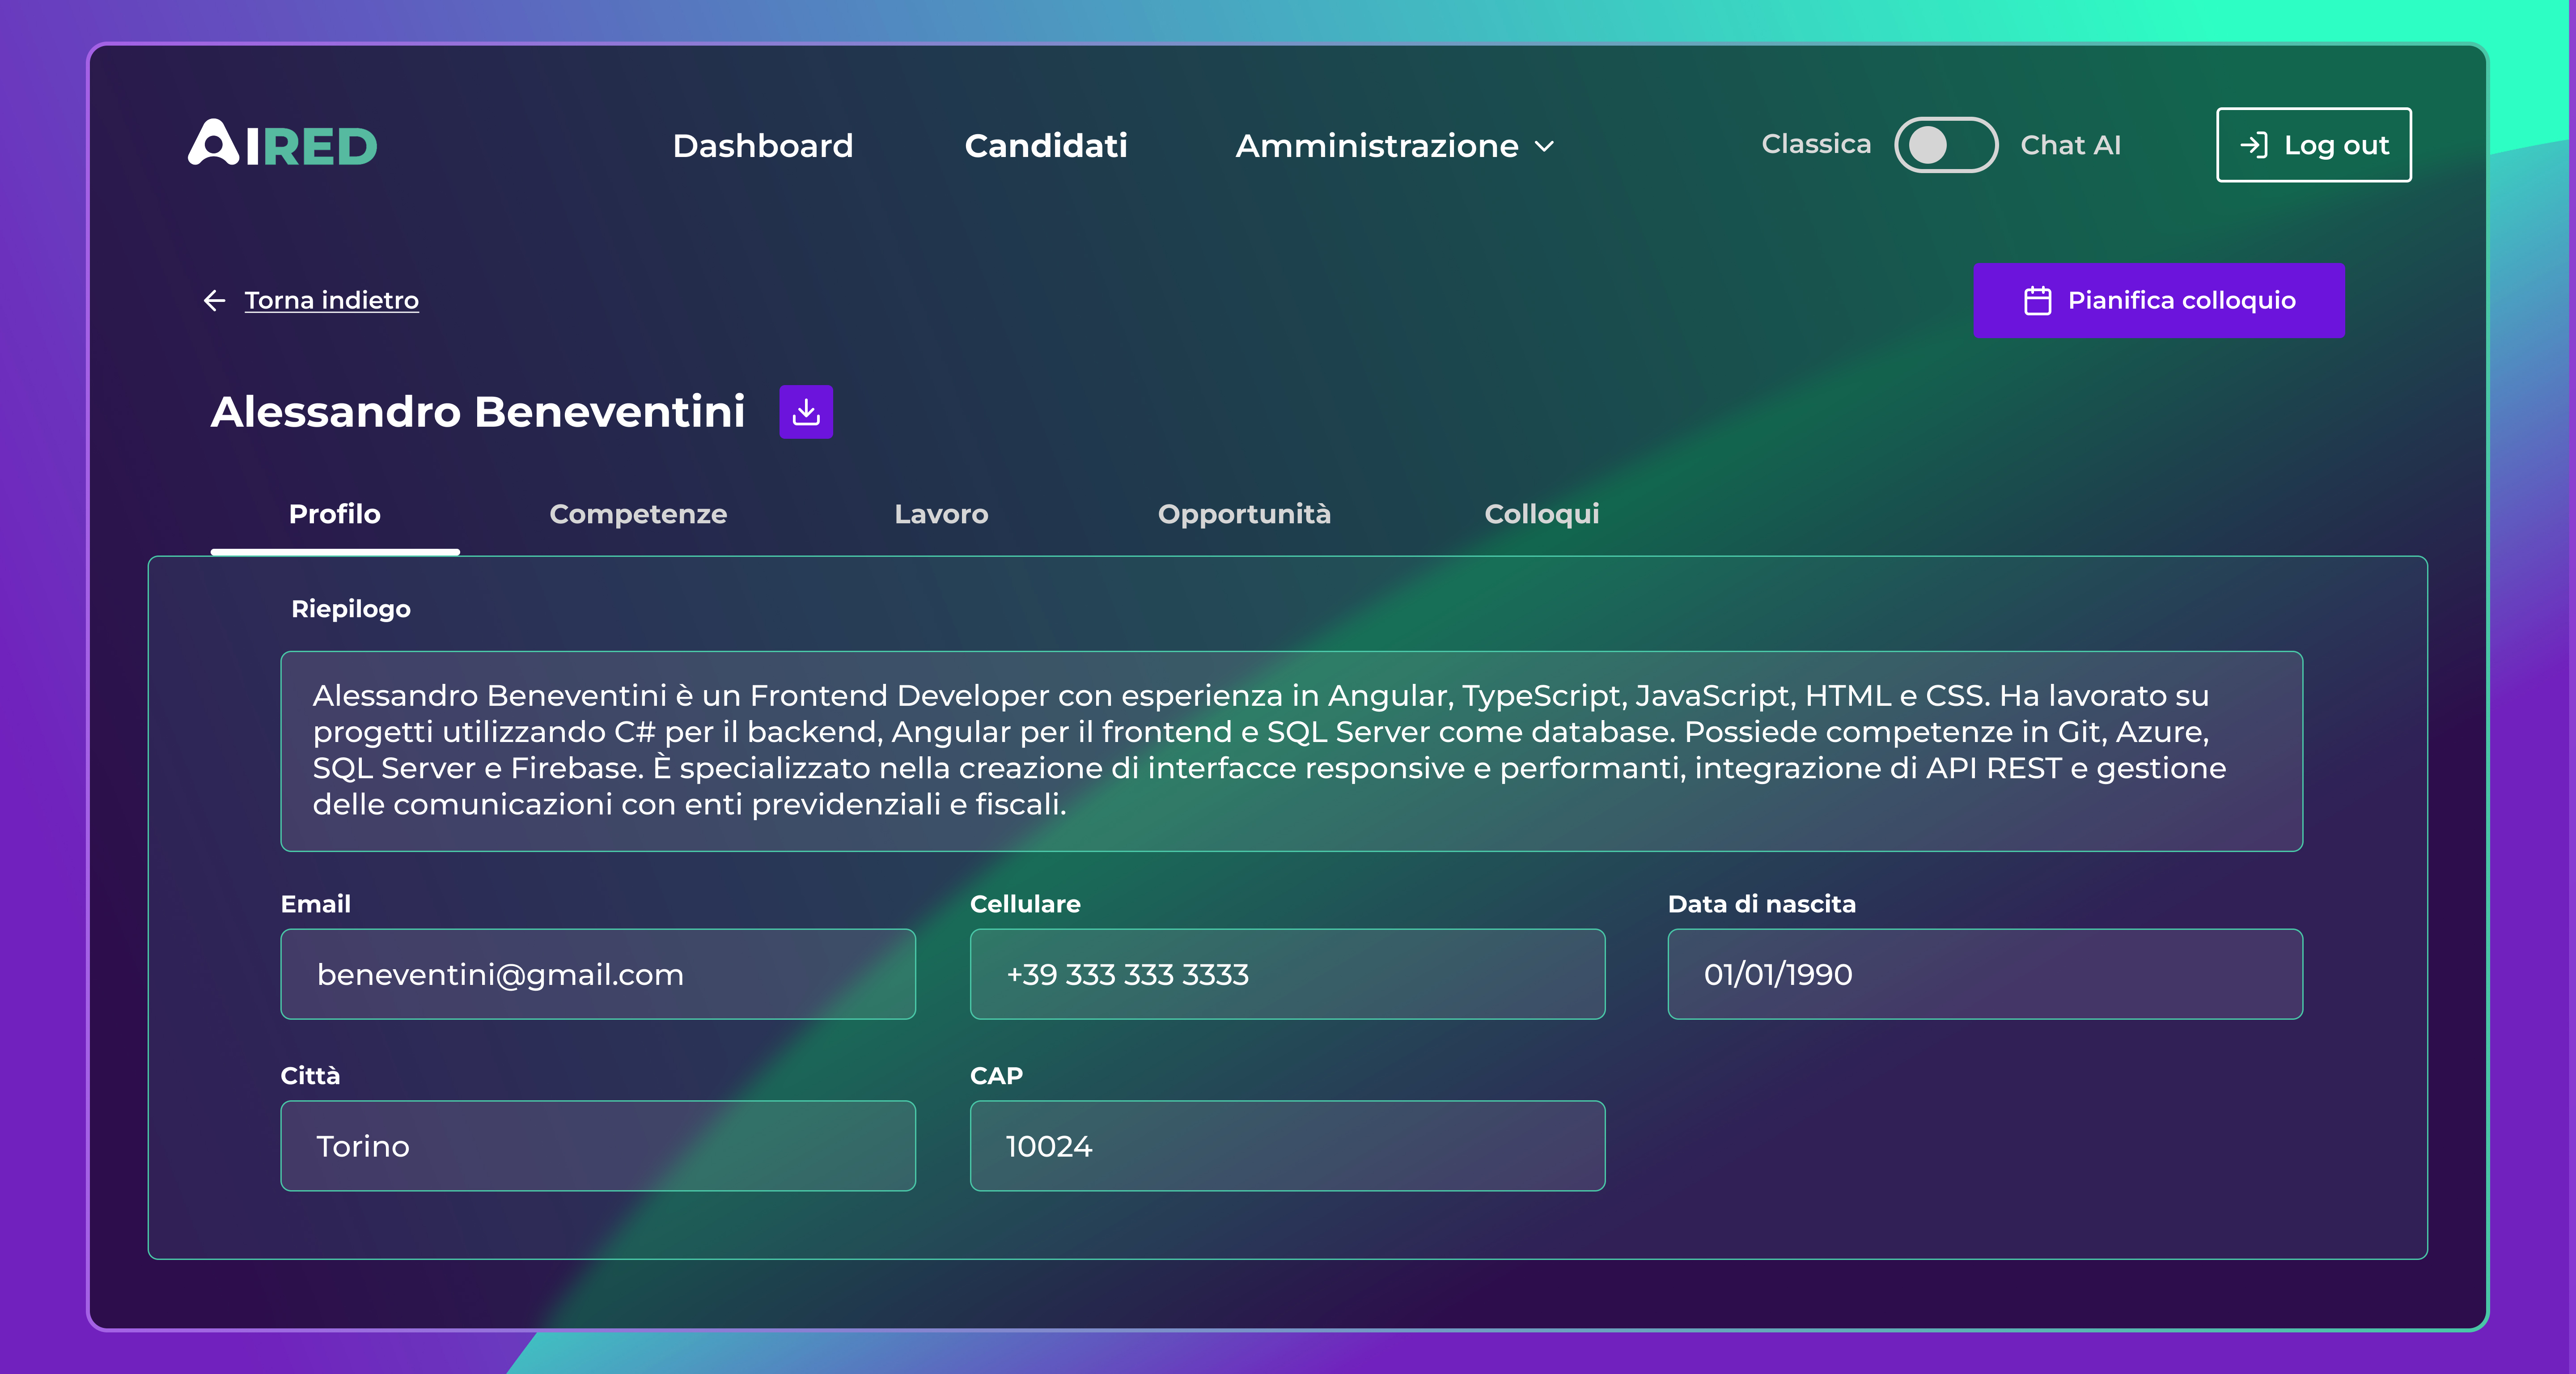Click the candidate name Alessandro Beneventini heading
Viewport: 2576px width, 1374px height.
point(478,412)
